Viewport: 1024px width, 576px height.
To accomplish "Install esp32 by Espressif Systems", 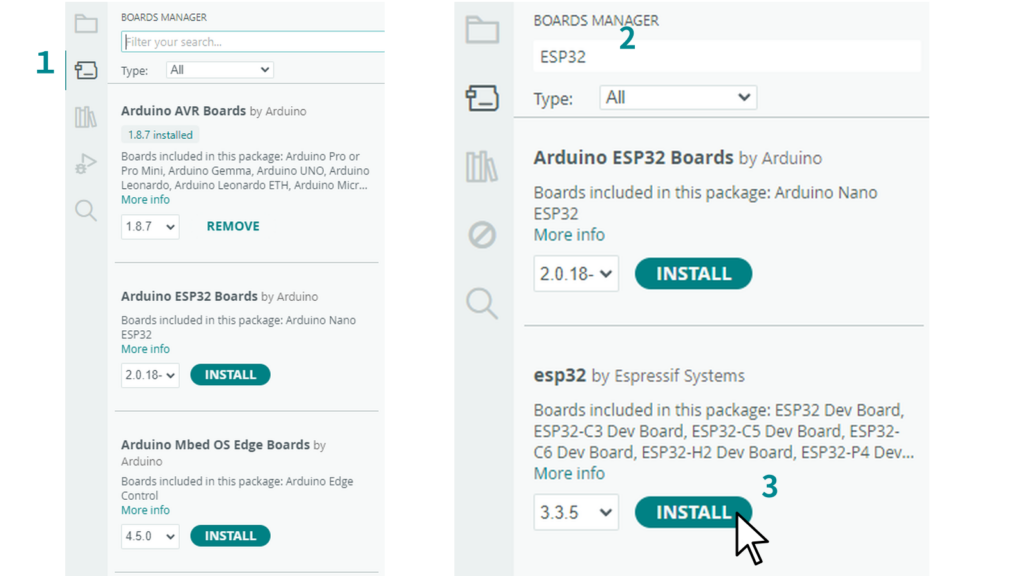I will tap(693, 512).
